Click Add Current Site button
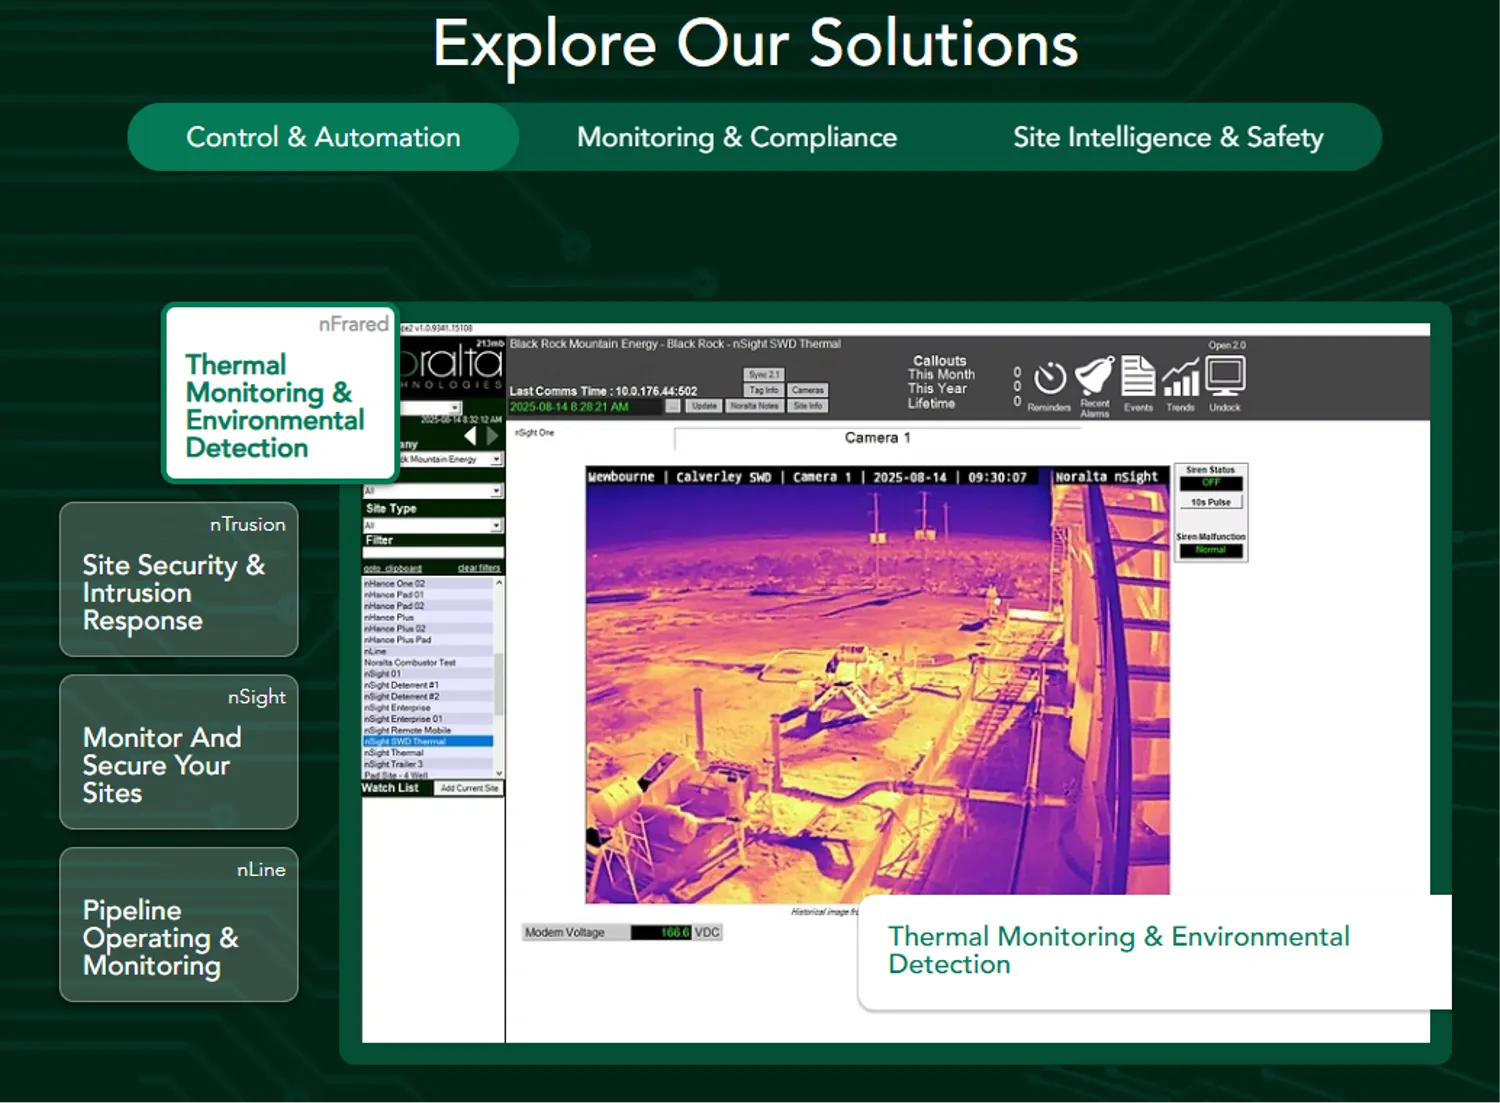Image resolution: width=1500 pixels, height=1103 pixels. coord(469,788)
